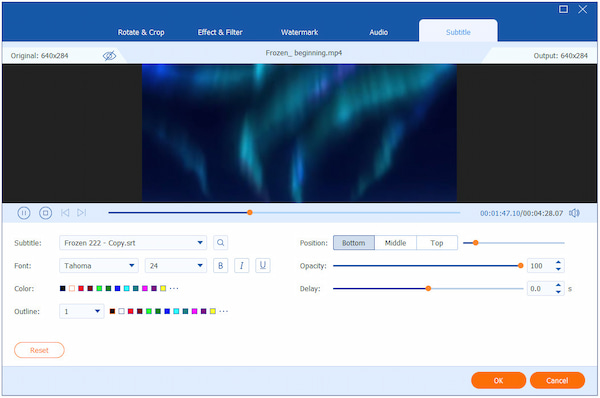Maximize the editor window
The image size is (600, 398).
tap(563, 9)
